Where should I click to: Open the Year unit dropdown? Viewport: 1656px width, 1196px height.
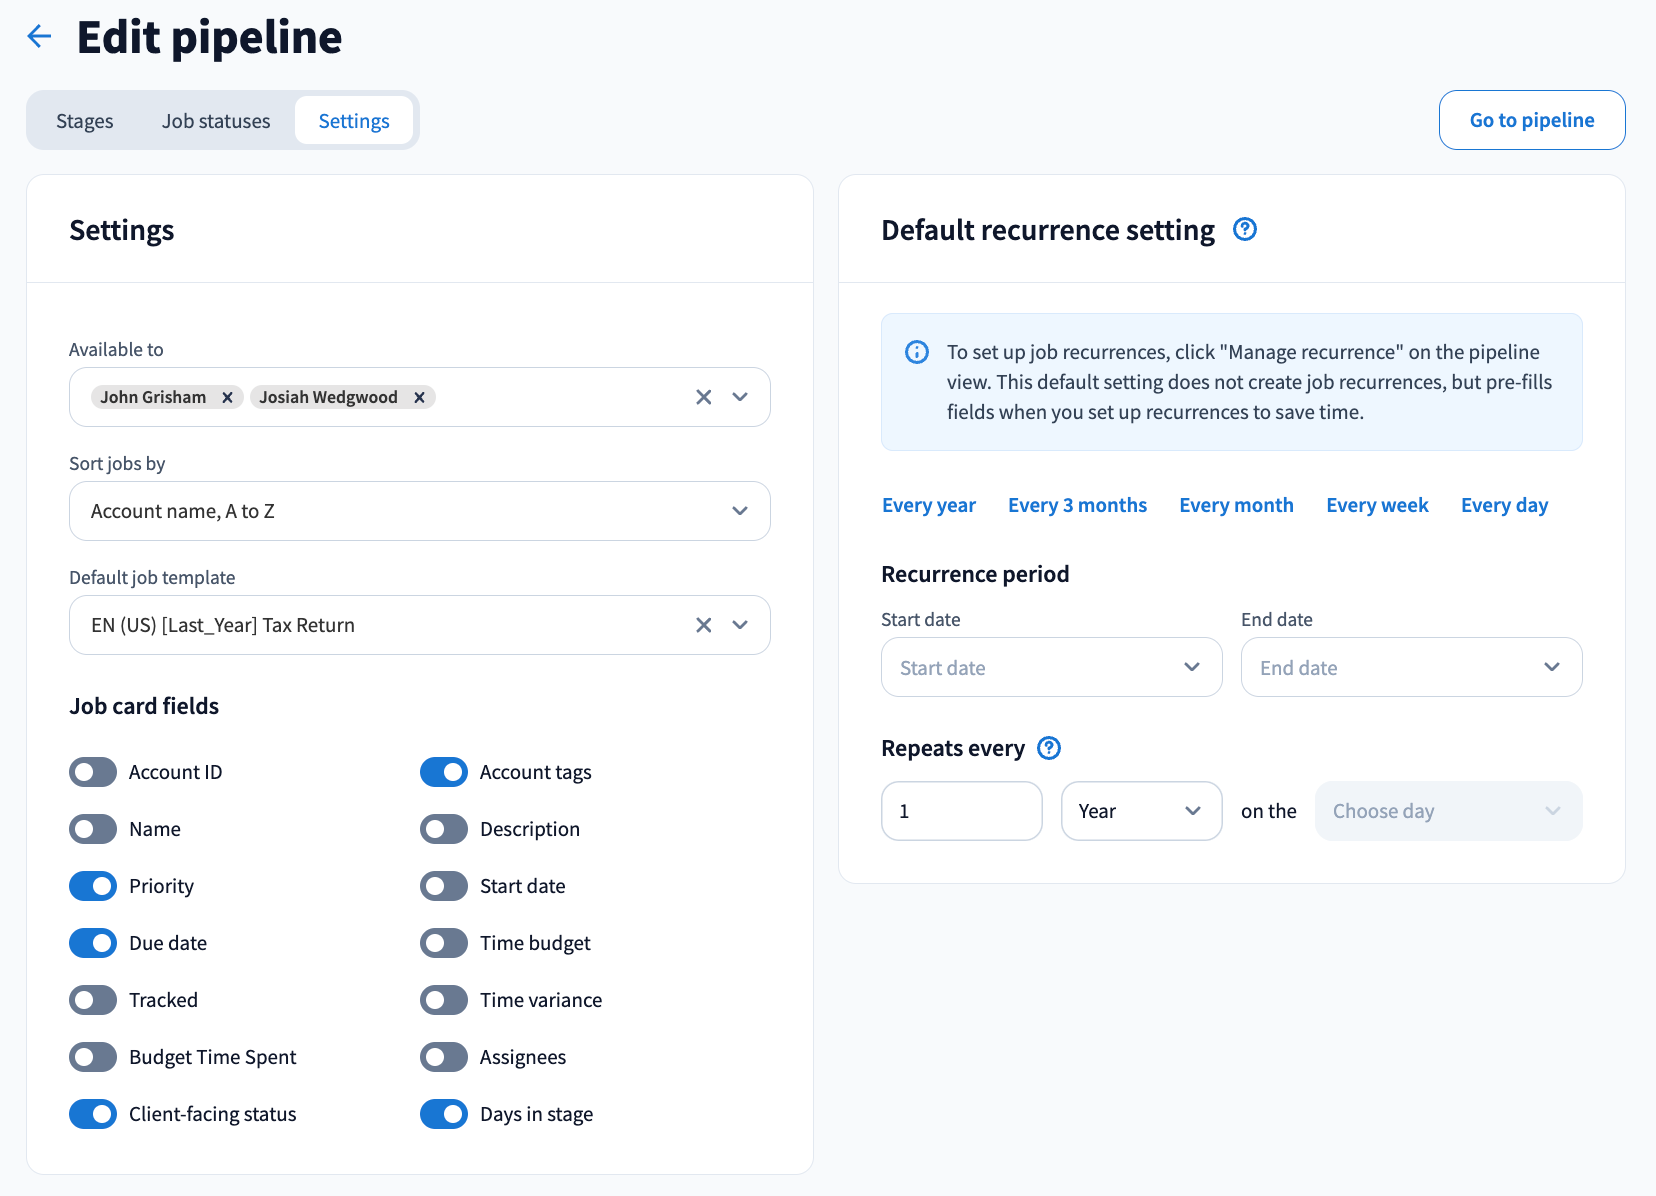1141,811
